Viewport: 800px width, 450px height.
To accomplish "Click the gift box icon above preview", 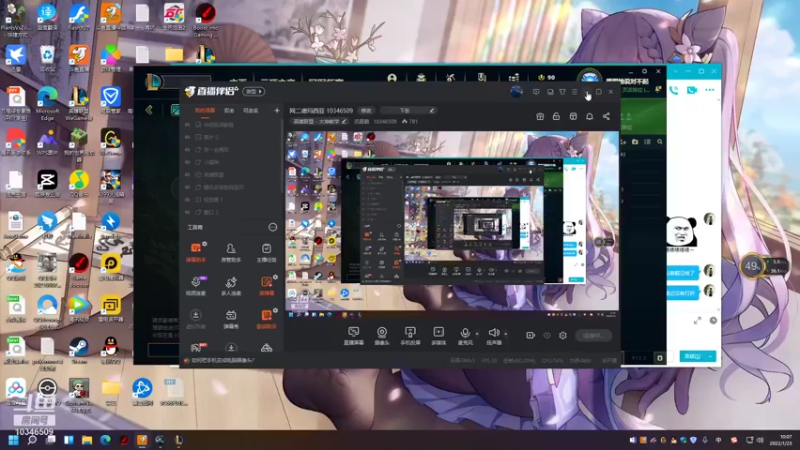I will (540, 116).
